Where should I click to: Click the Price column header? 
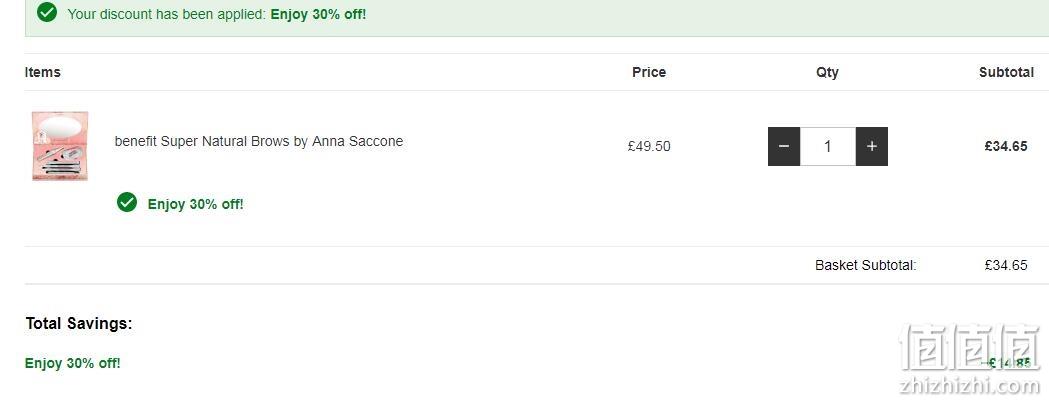pos(649,72)
